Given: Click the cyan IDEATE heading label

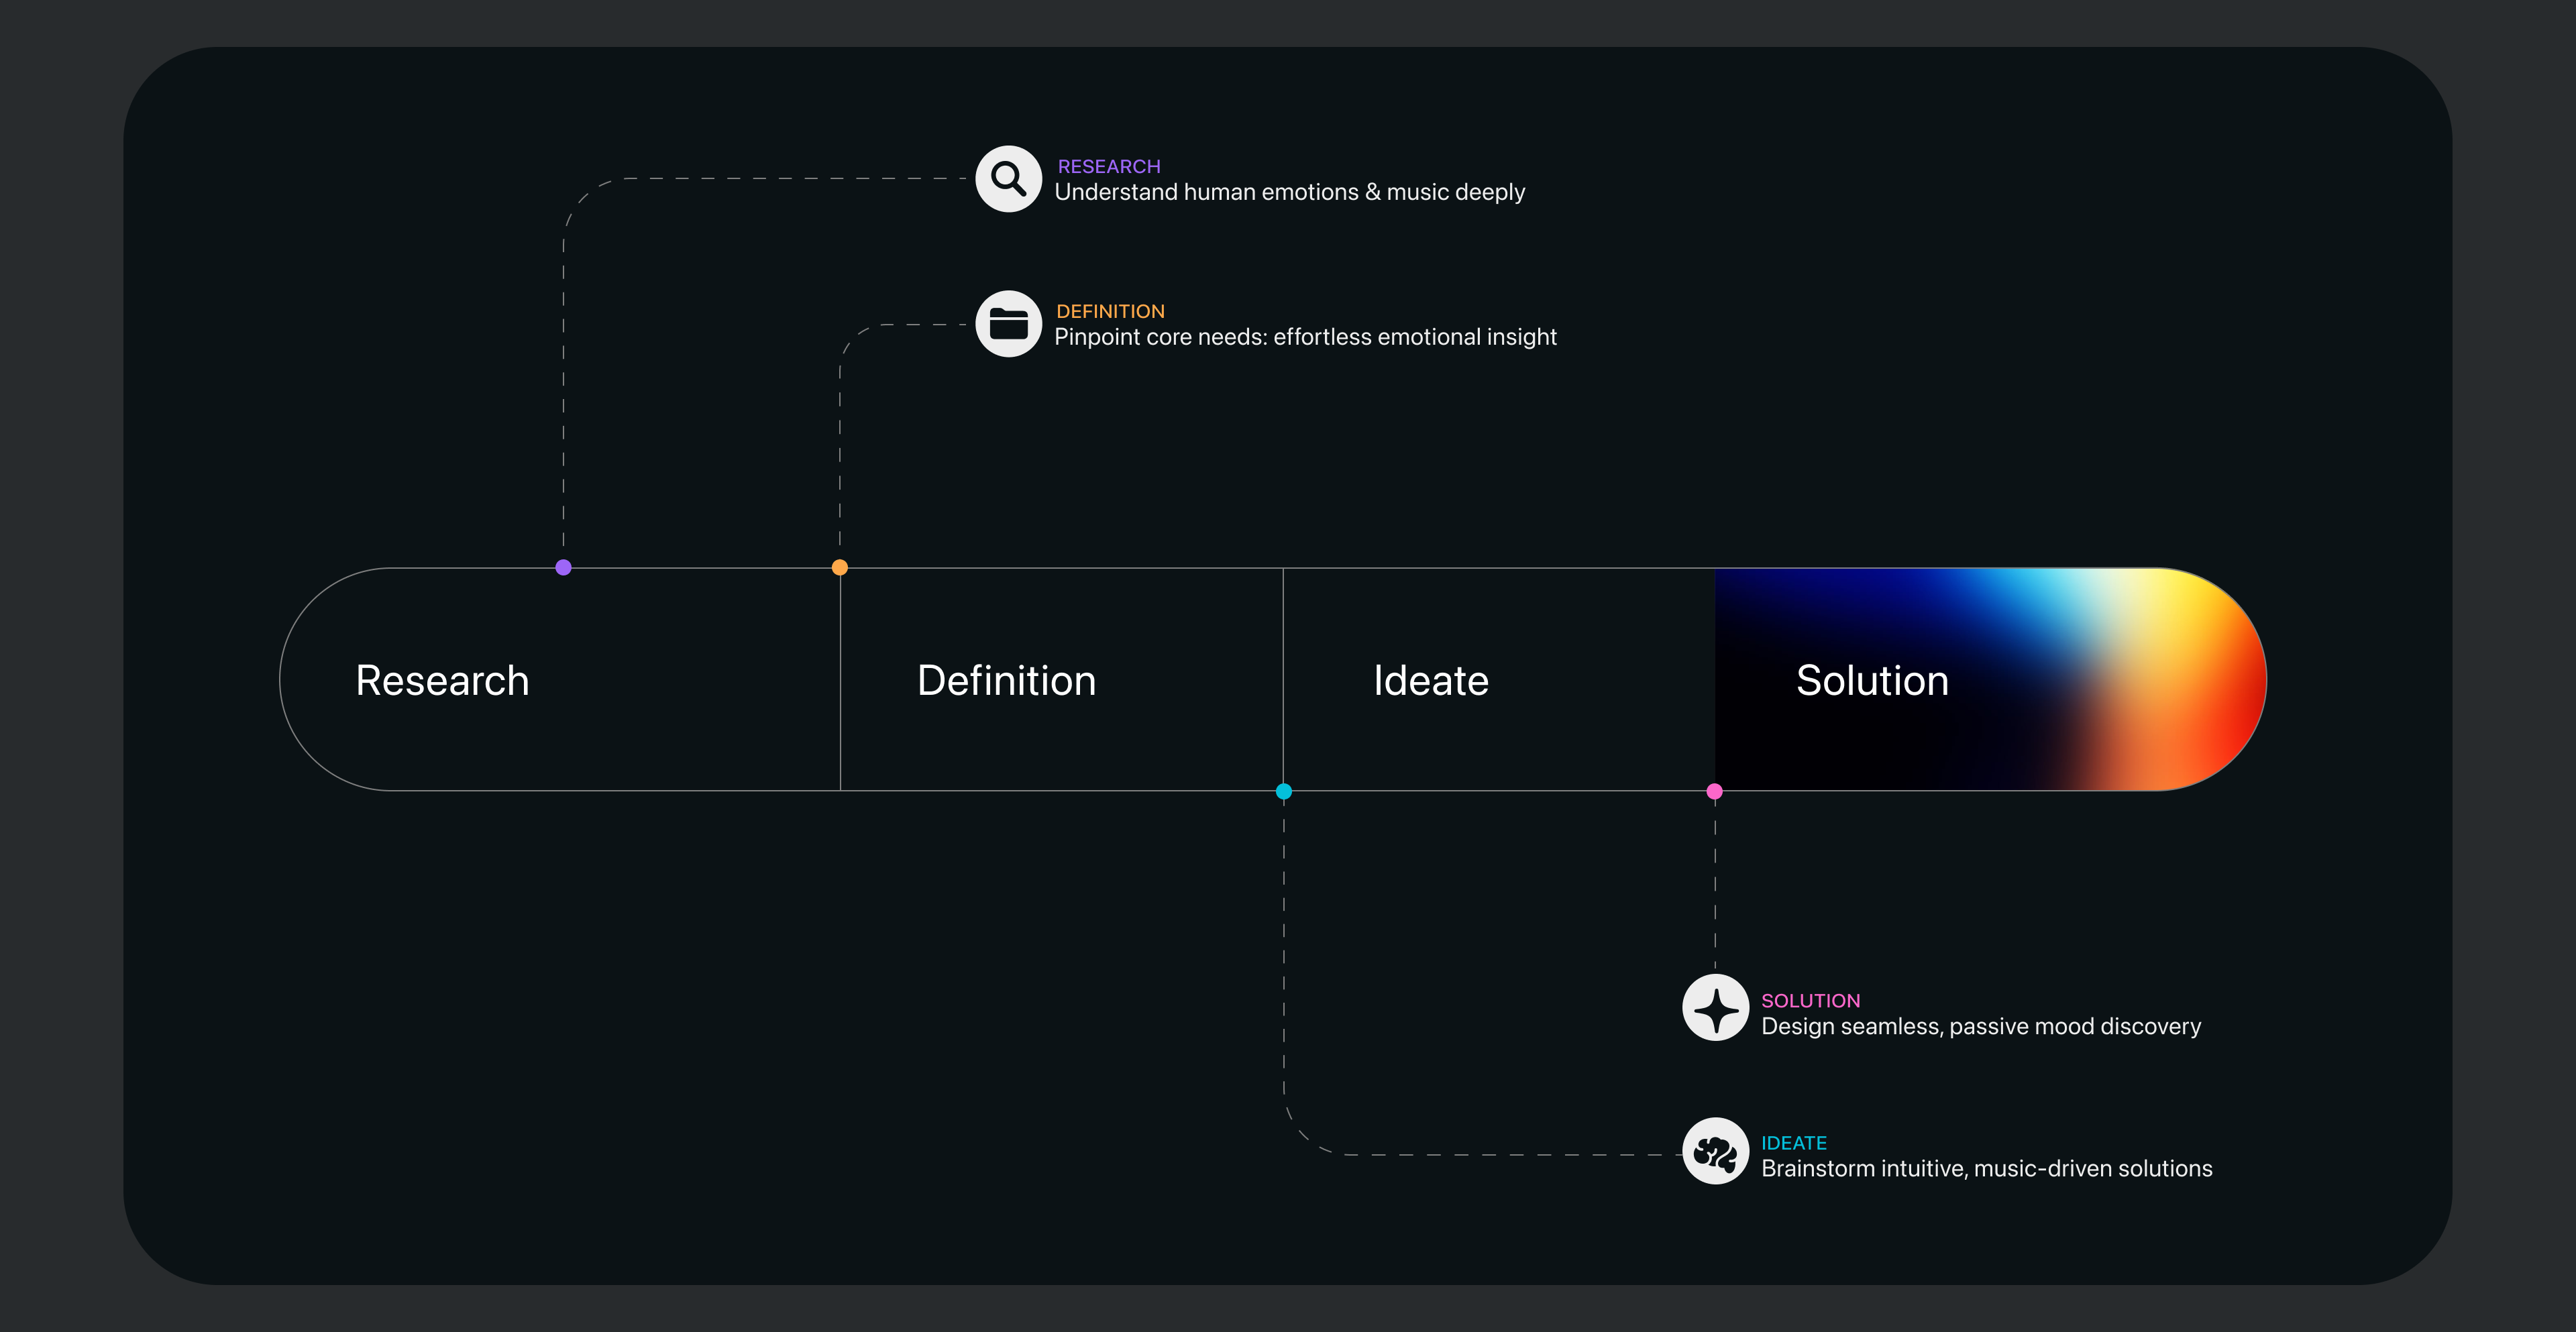Looking at the screenshot, I should tap(1793, 1143).
